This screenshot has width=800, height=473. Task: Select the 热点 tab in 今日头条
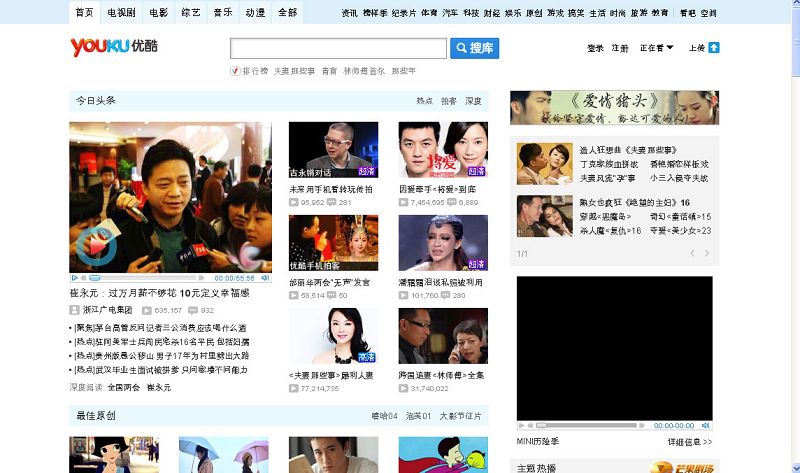(x=424, y=101)
